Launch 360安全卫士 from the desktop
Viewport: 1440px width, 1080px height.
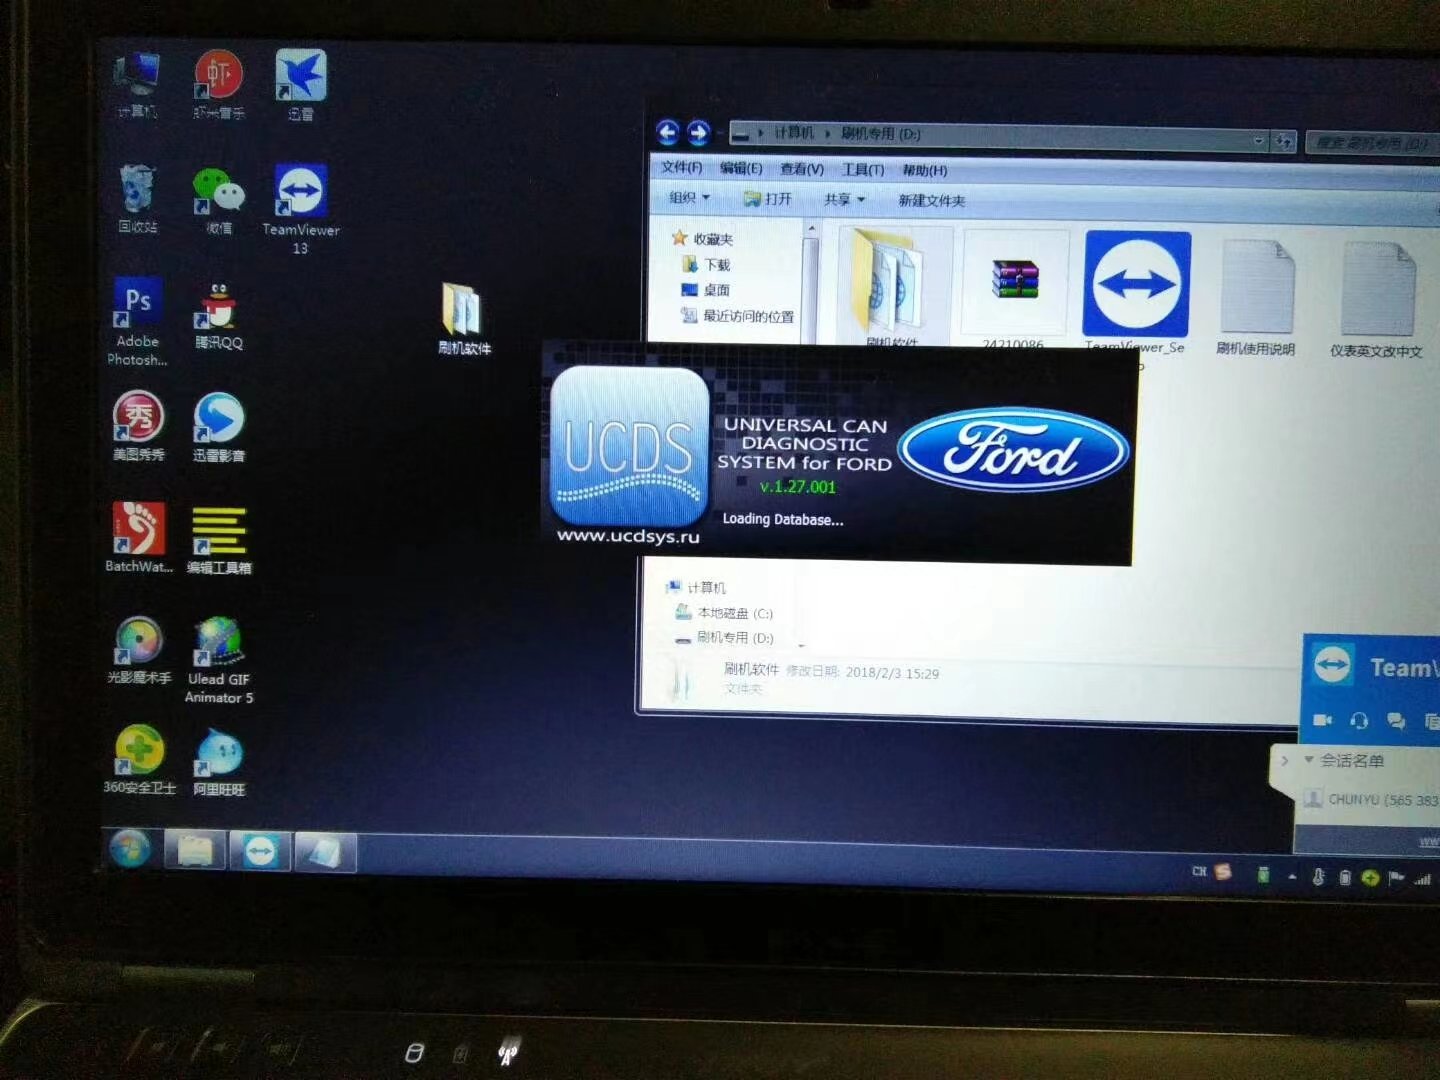point(139,760)
